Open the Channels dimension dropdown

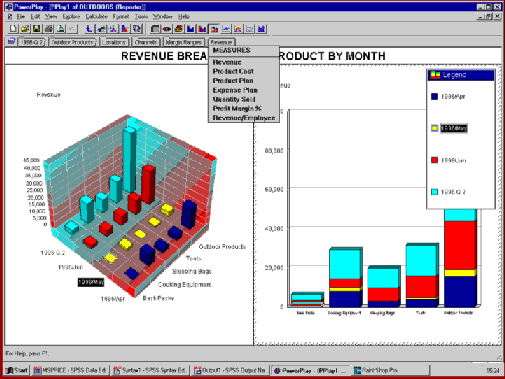point(146,42)
